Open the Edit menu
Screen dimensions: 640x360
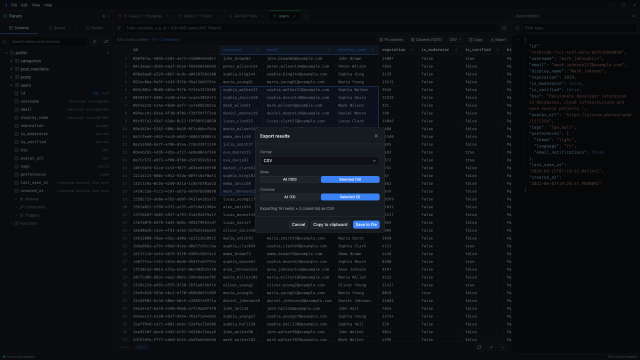pyautogui.click(x=24, y=5)
